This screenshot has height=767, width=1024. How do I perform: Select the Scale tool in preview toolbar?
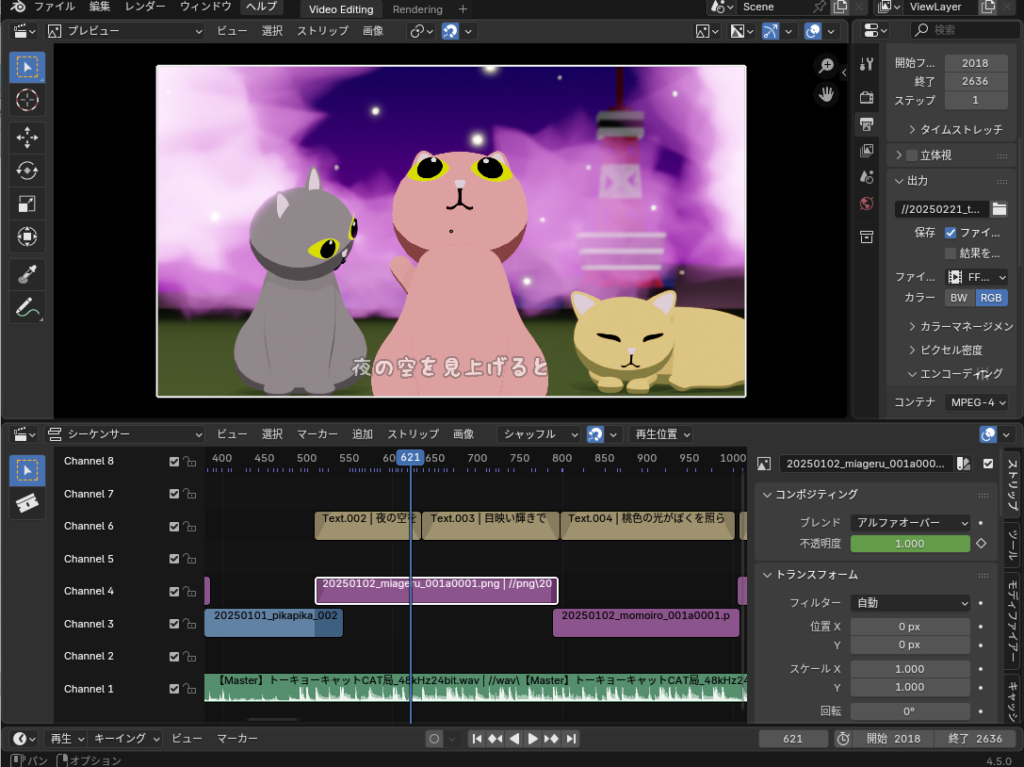point(27,204)
